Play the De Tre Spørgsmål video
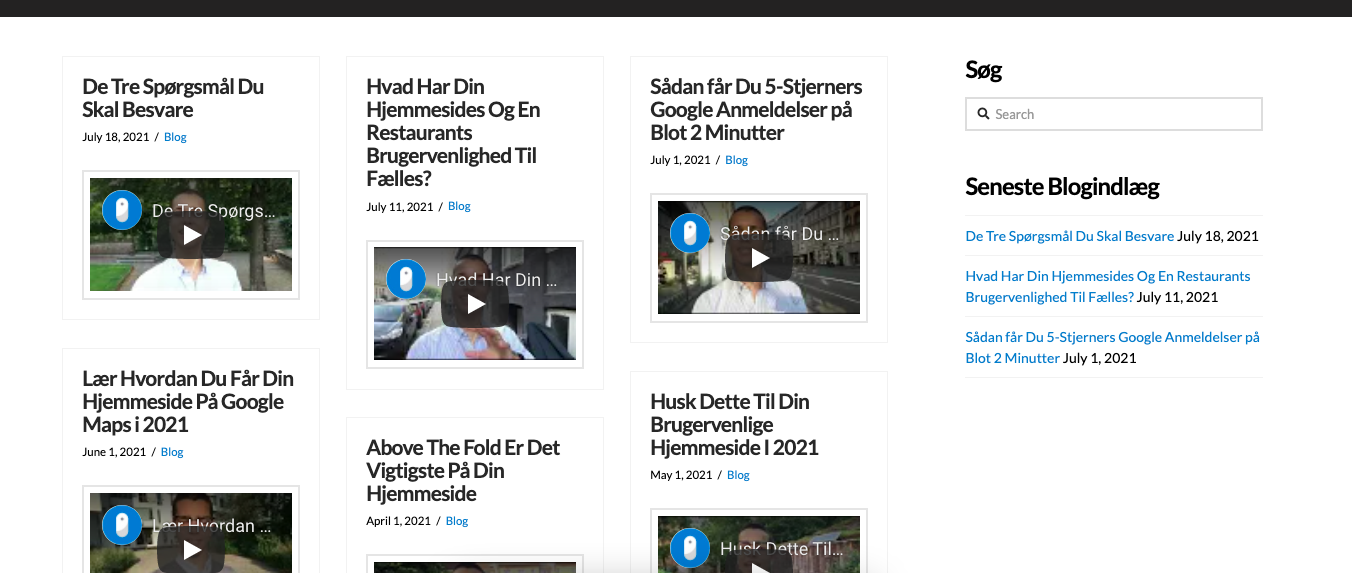Viewport: 1352px width, 573px height. (x=191, y=235)
